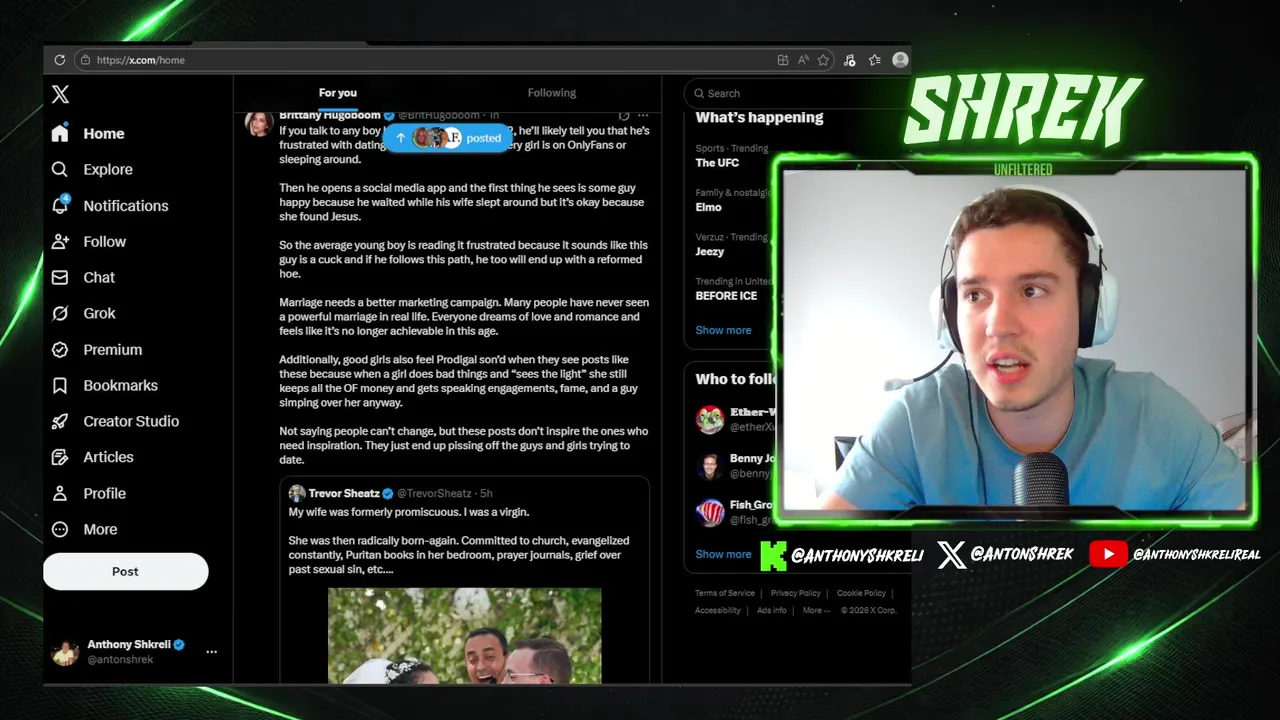
Task: Open the Elmo trending topic
Action: point(708,207)
